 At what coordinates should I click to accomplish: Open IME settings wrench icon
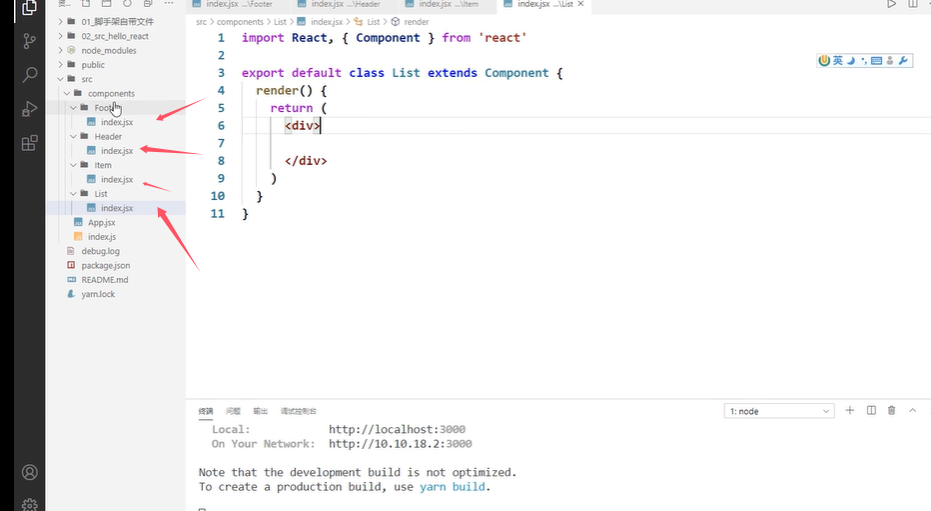(903, 60)
